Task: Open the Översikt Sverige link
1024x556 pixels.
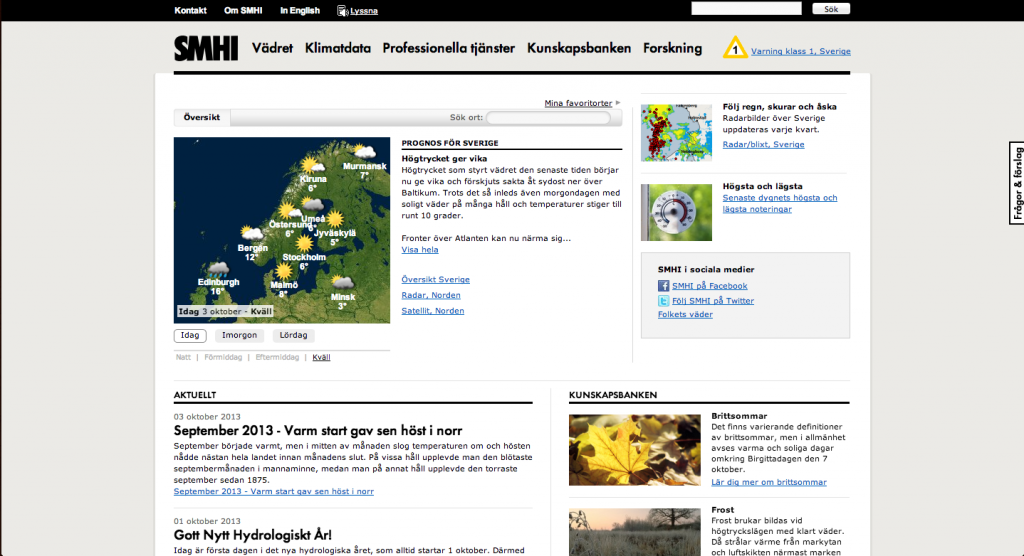Action: [436, 280]
